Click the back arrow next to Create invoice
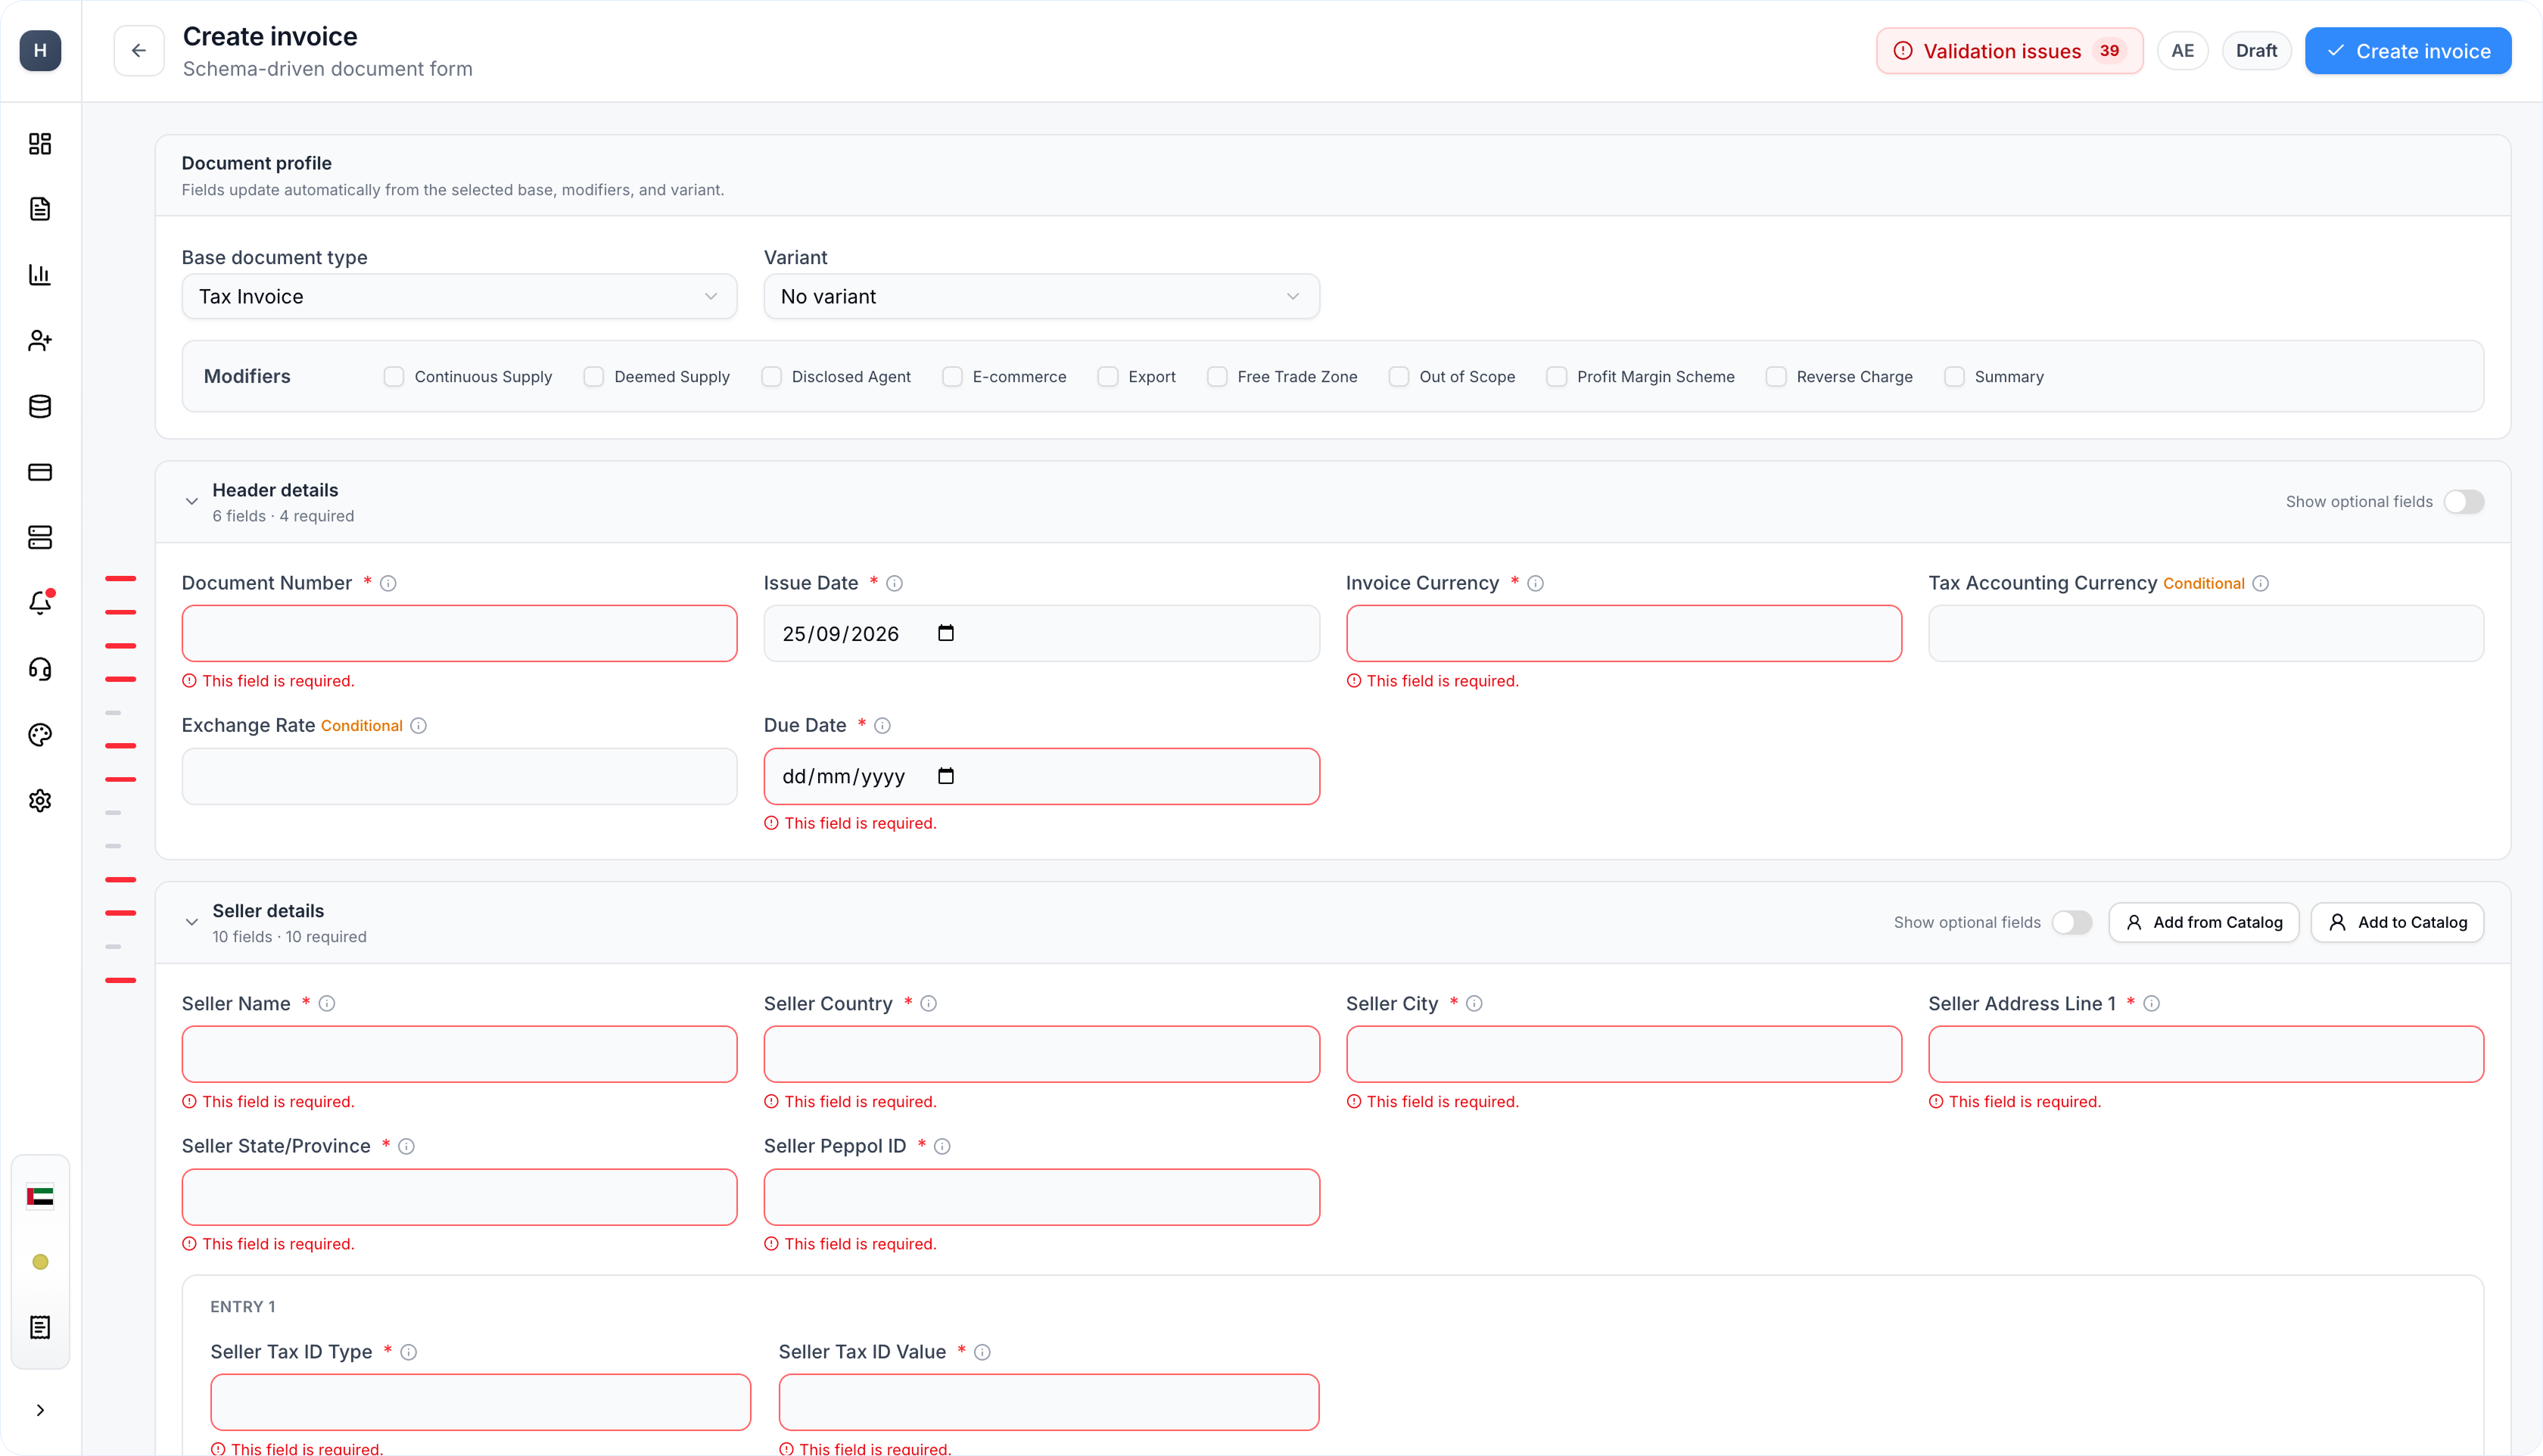 pyautogui.click(x=139, y=51)
